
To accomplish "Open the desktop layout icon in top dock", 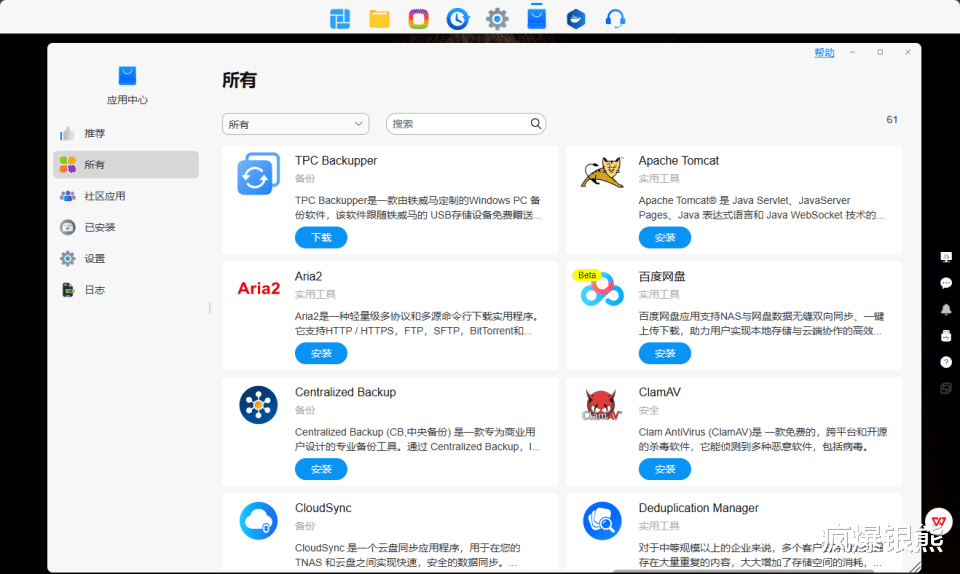I will coord(340,19).
